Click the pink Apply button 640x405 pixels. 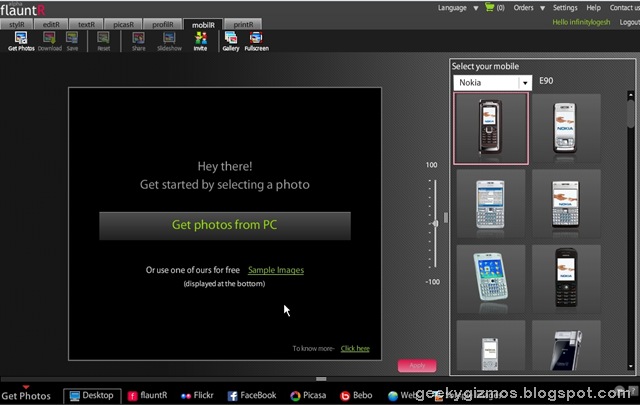point(417,365)
